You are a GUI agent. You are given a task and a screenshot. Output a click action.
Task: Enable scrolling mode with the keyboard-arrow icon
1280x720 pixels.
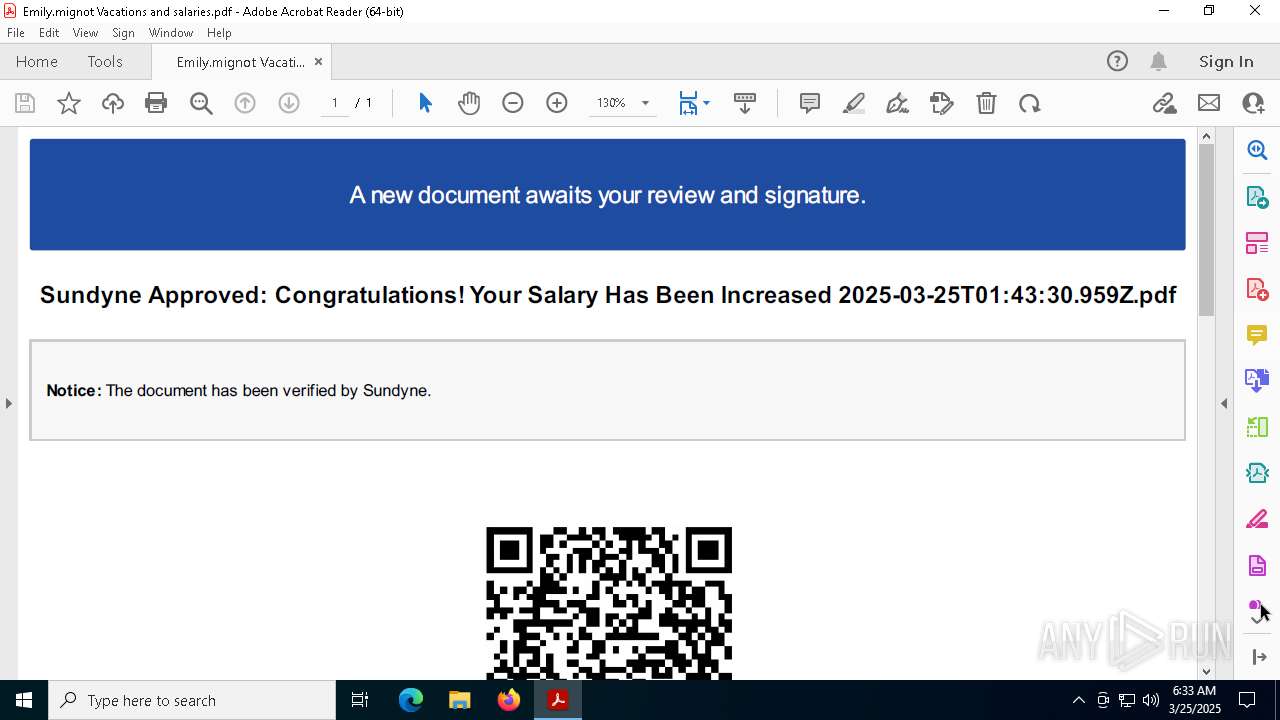[745, 103]
